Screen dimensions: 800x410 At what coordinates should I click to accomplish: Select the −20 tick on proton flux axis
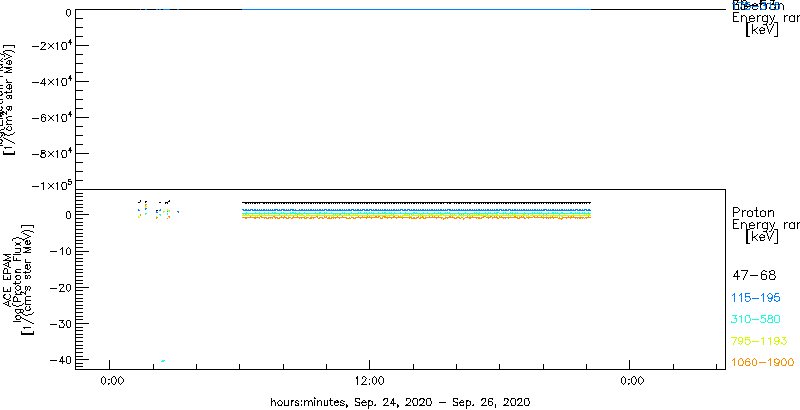coord(62,288)
